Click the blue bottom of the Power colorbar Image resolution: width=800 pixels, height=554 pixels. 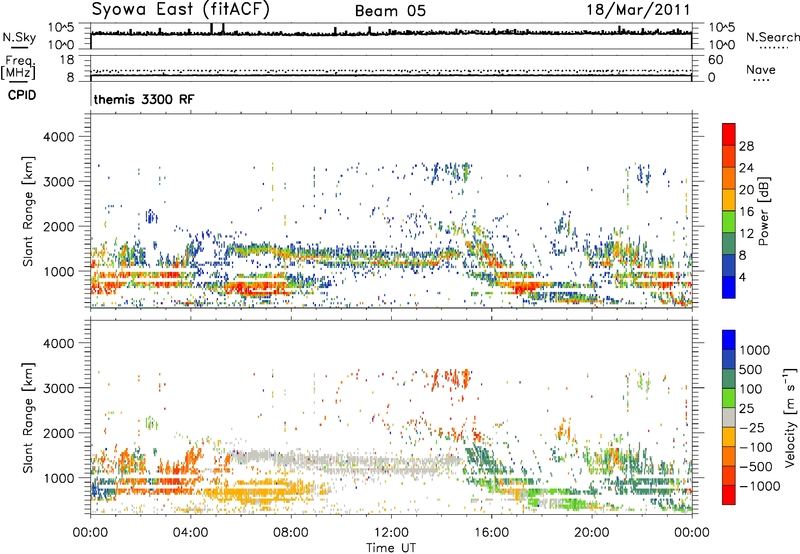(729, 287)
